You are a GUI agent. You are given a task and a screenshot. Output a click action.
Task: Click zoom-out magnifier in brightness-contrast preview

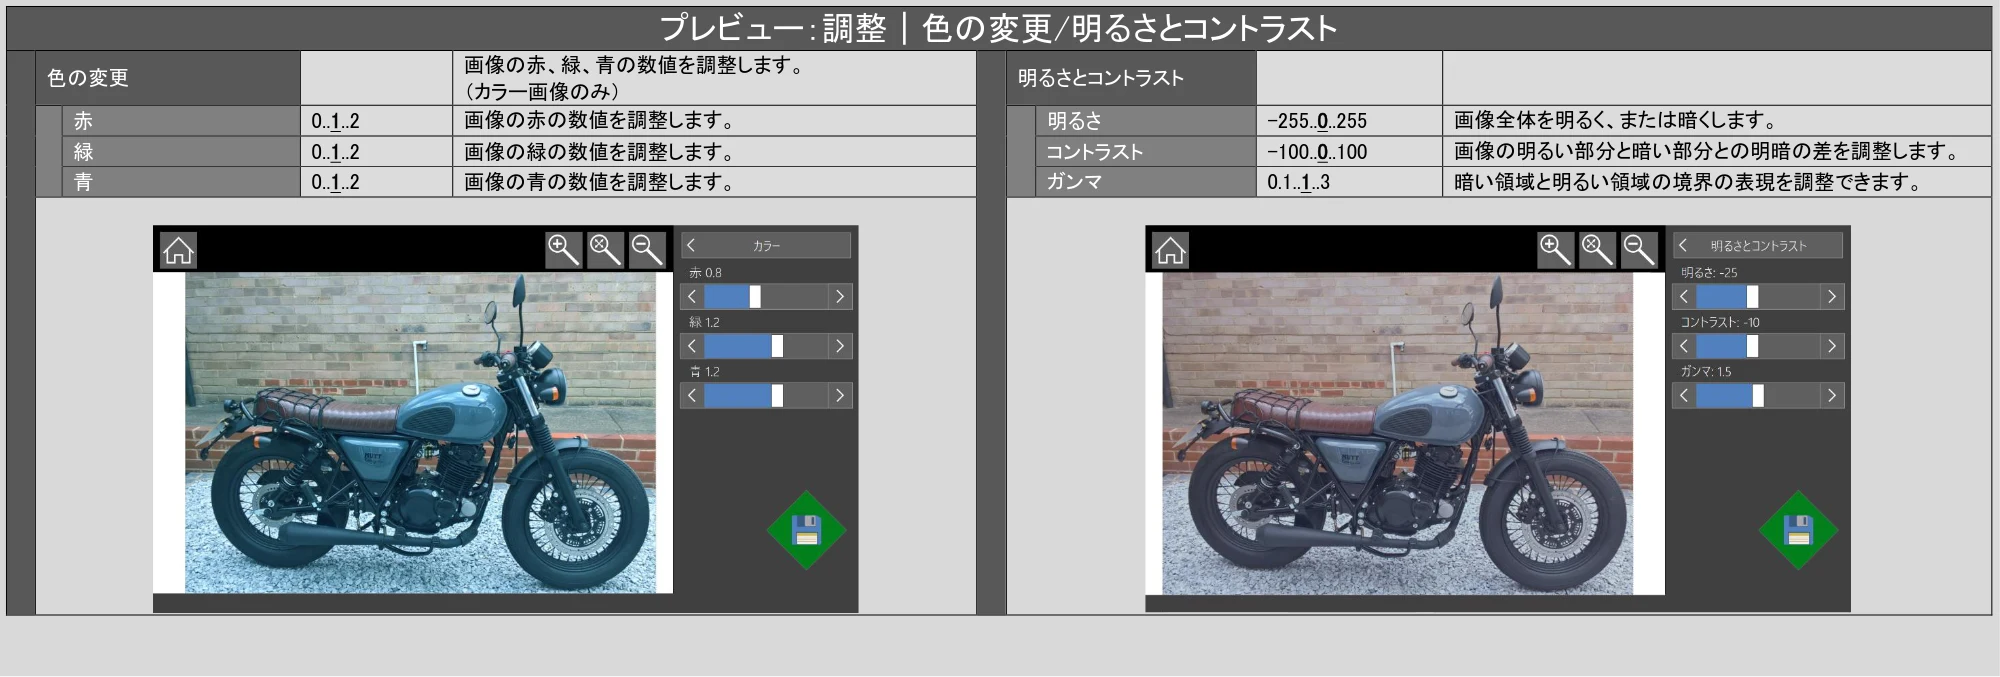click(1640, 250)
